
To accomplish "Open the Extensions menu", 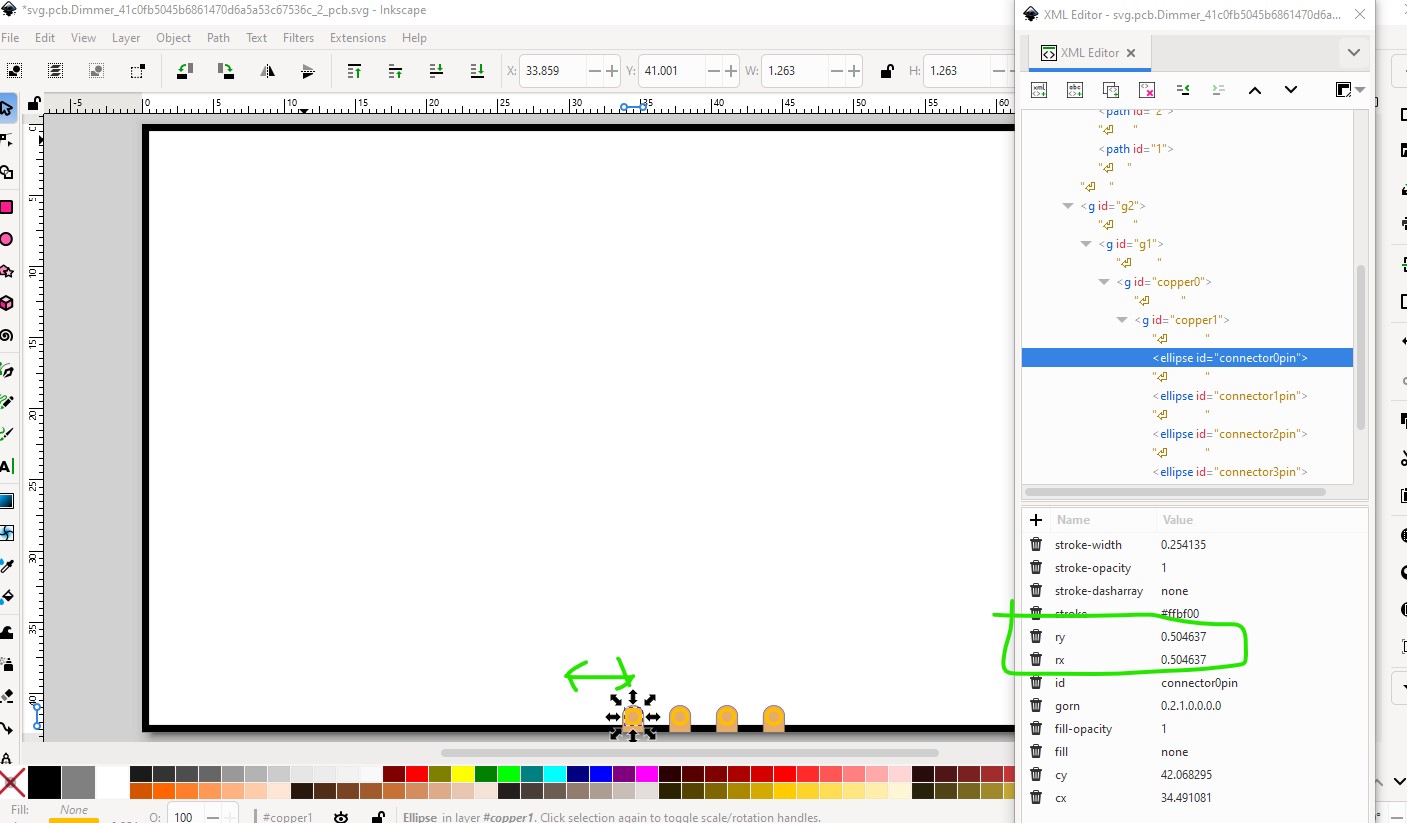I will click(357, 38).
